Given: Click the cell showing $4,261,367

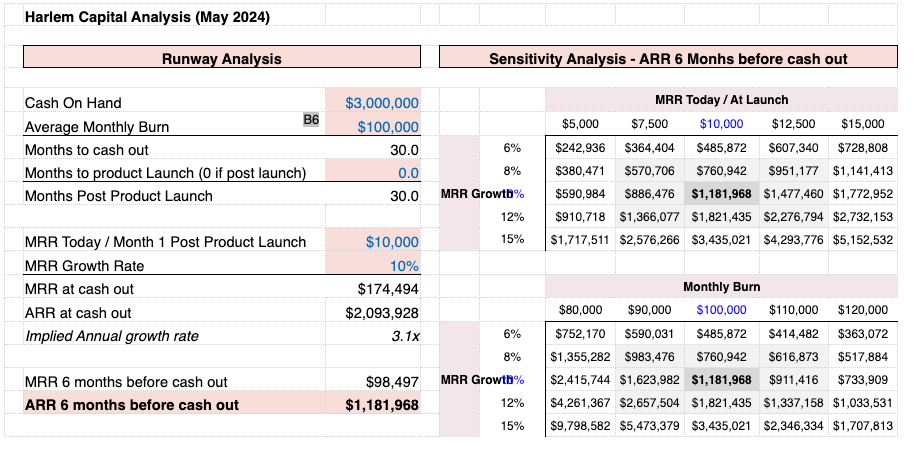Looking at the screenshot, I should tap(580, 403).
